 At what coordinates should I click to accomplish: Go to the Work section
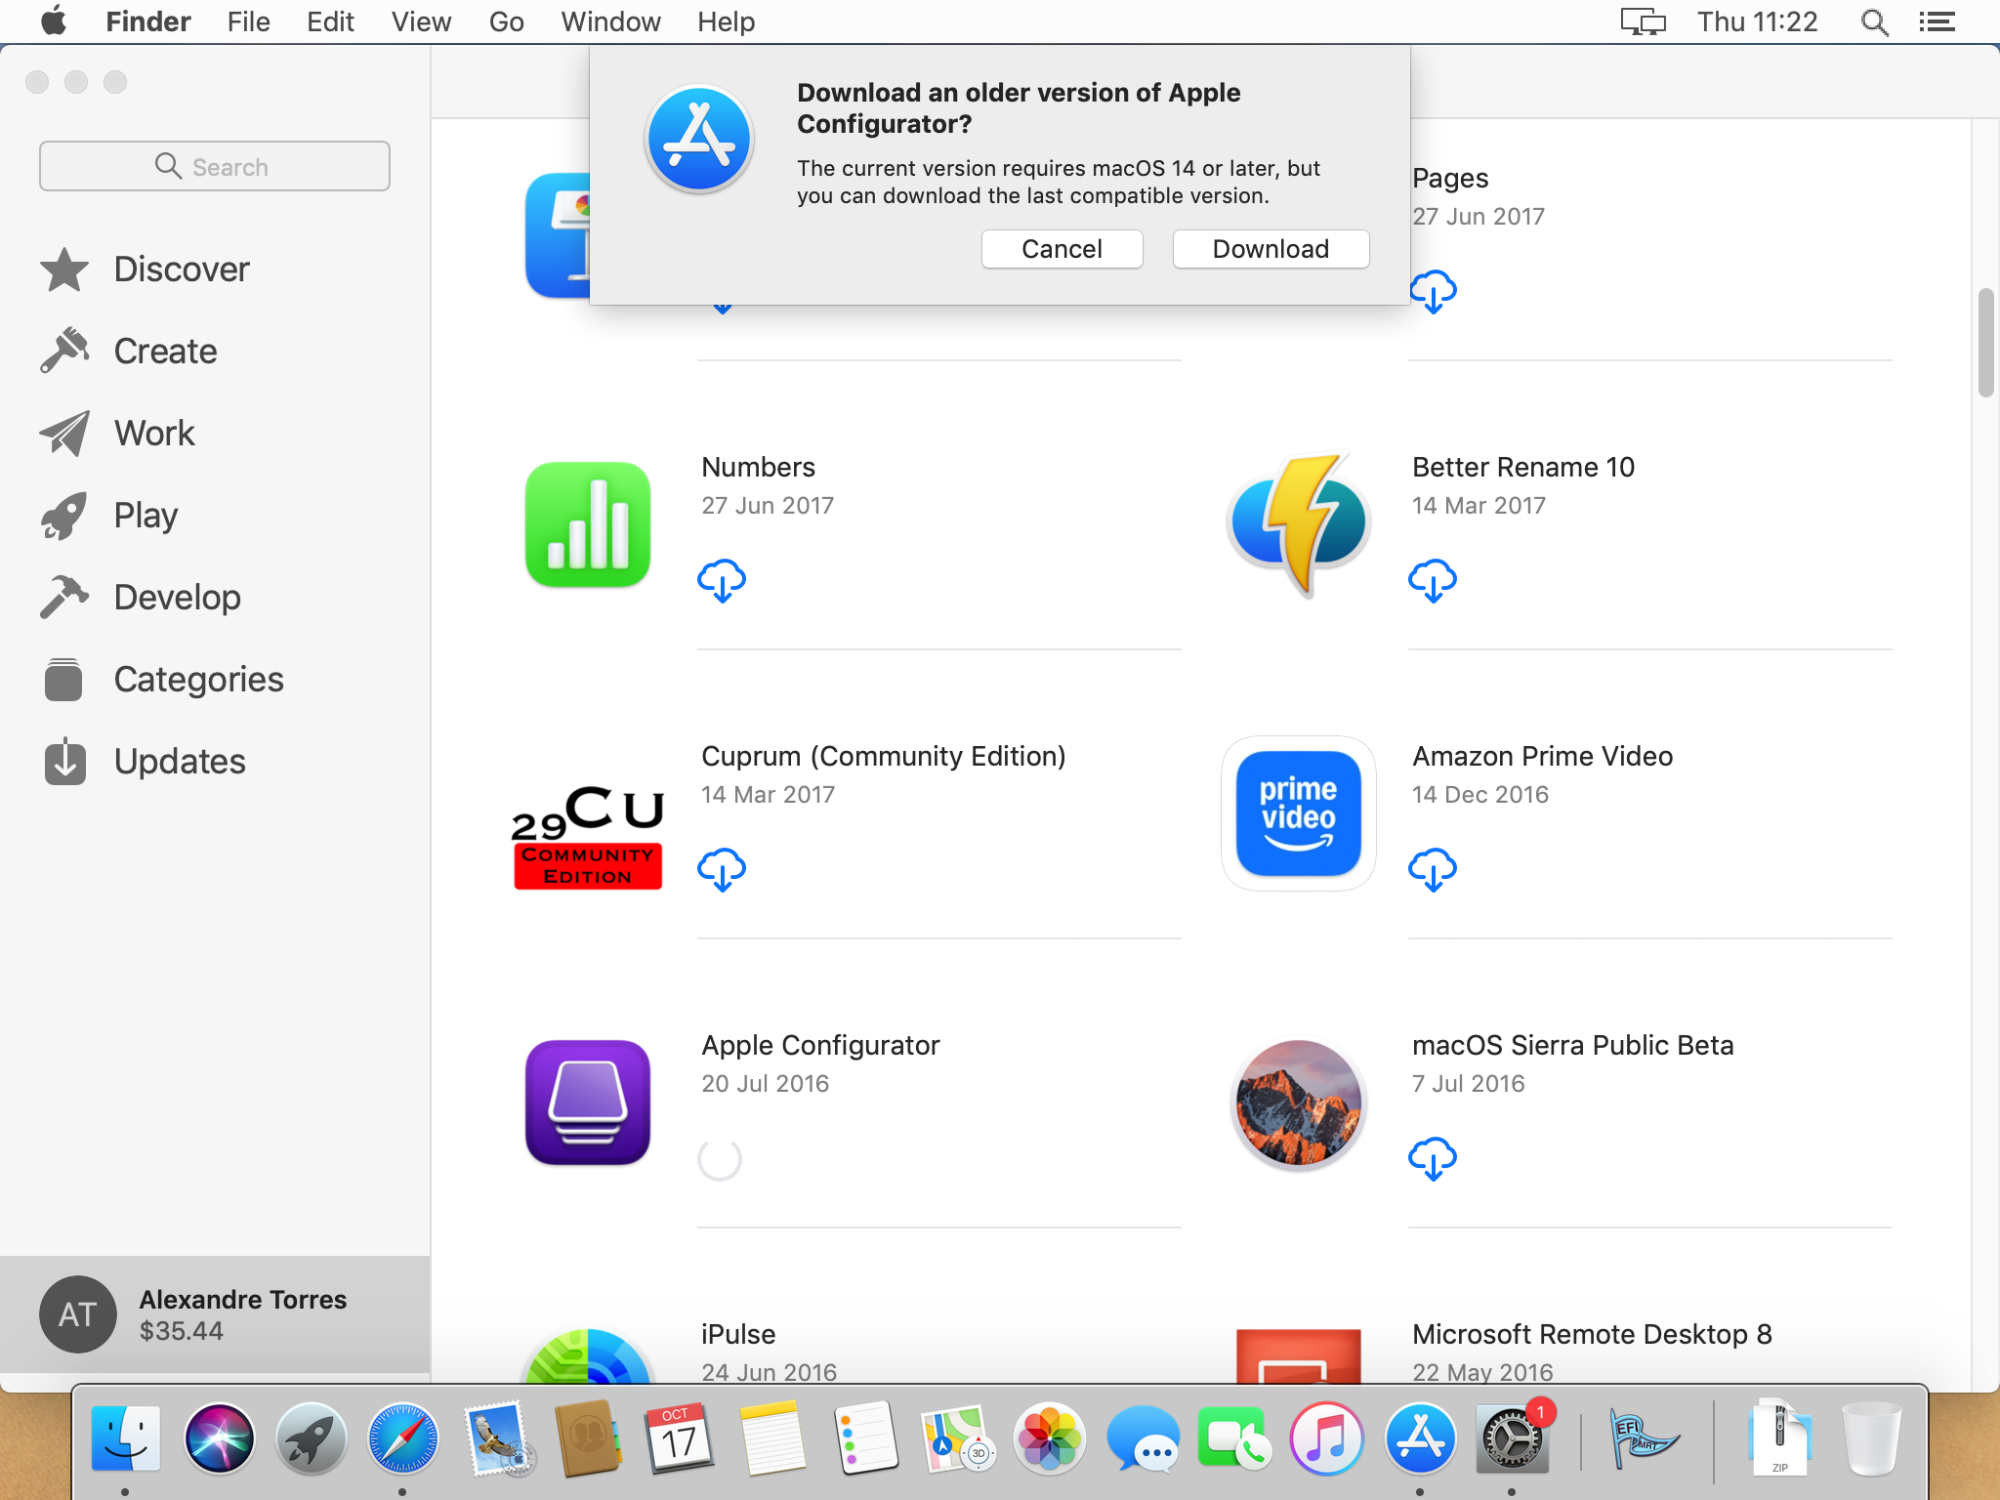(118, 433)
